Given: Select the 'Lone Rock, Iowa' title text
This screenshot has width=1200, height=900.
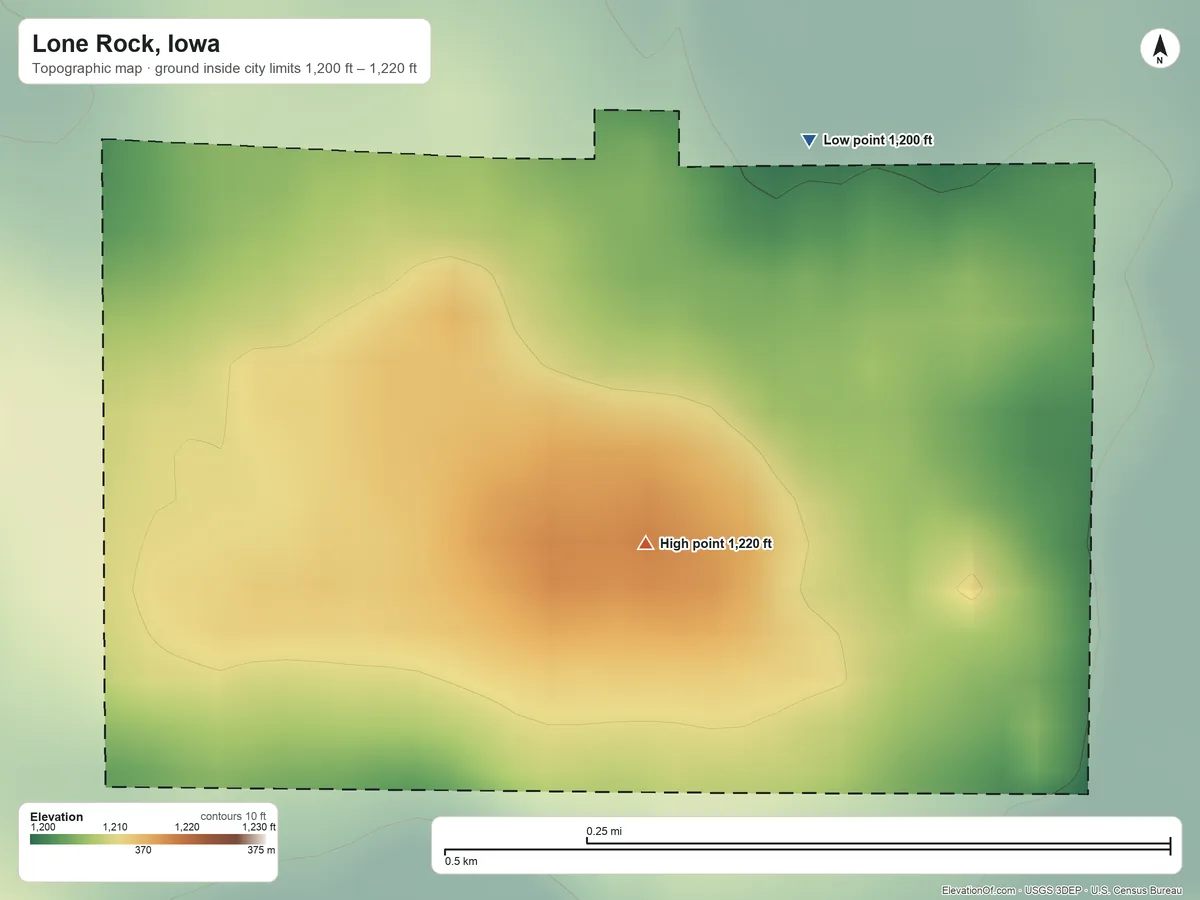Looking at the screenshot, I should coord(126,44).
